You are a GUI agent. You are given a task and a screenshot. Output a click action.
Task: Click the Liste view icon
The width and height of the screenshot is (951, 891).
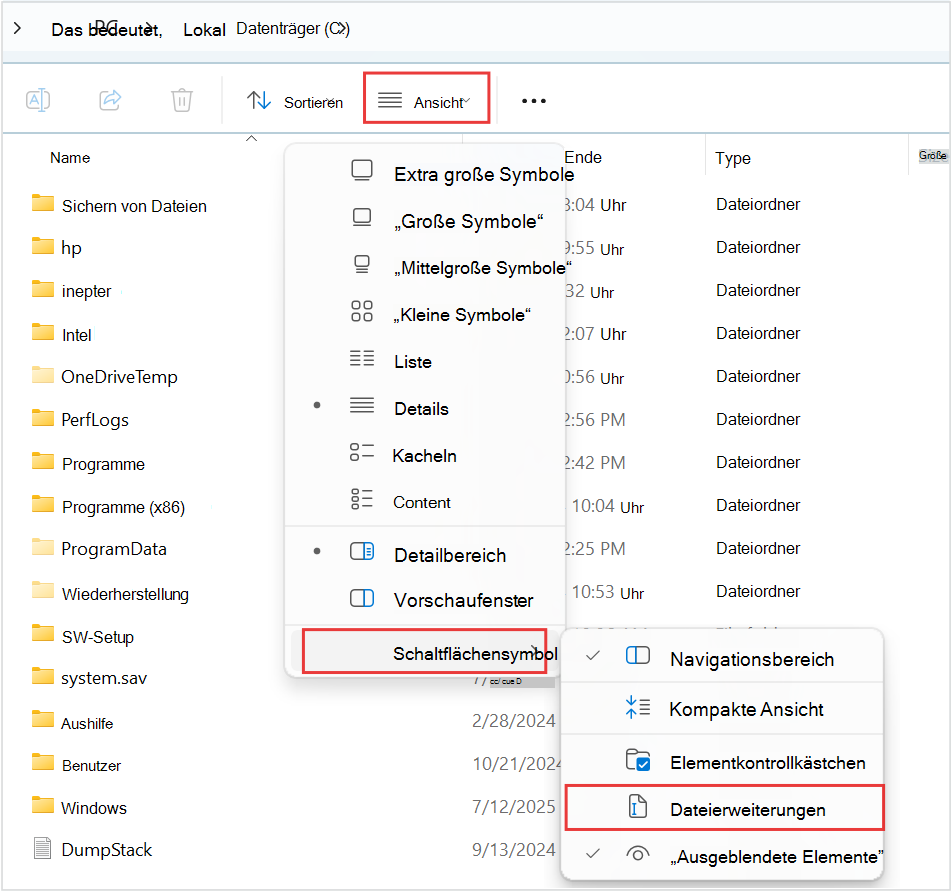coord(362,358)
